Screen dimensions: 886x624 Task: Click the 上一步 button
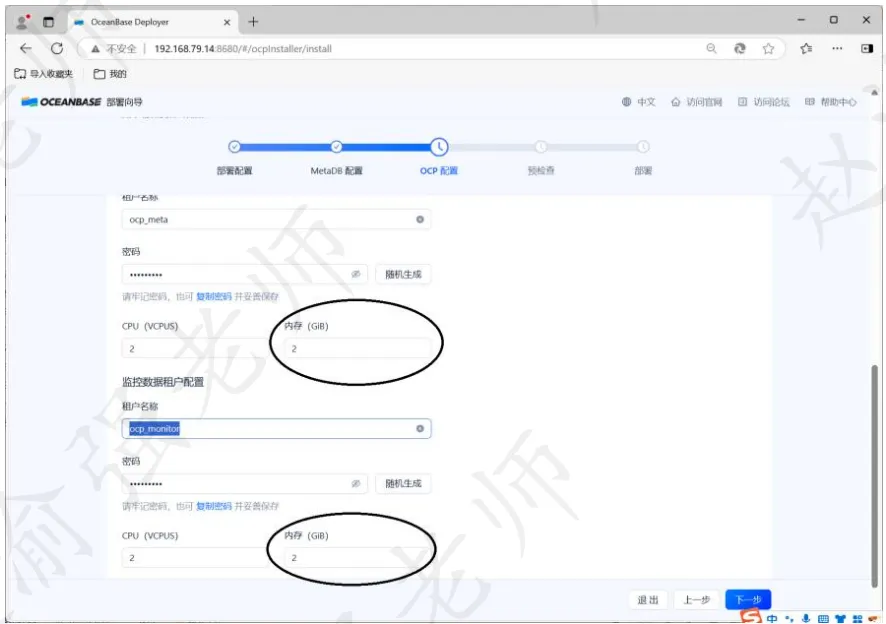(696, 600)
